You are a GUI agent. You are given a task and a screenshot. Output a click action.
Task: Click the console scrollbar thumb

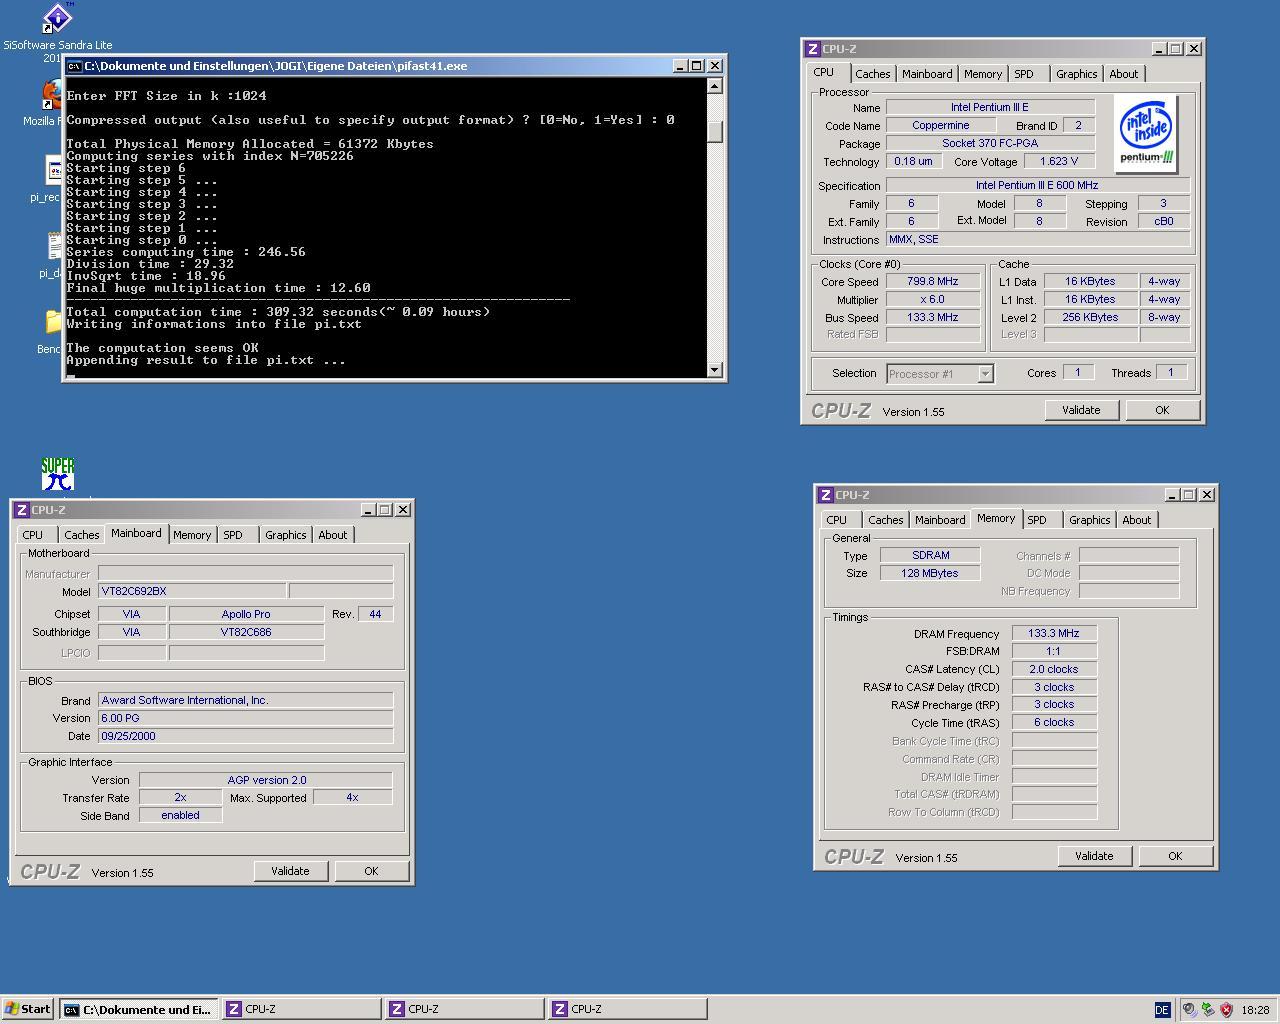(714, 131)
